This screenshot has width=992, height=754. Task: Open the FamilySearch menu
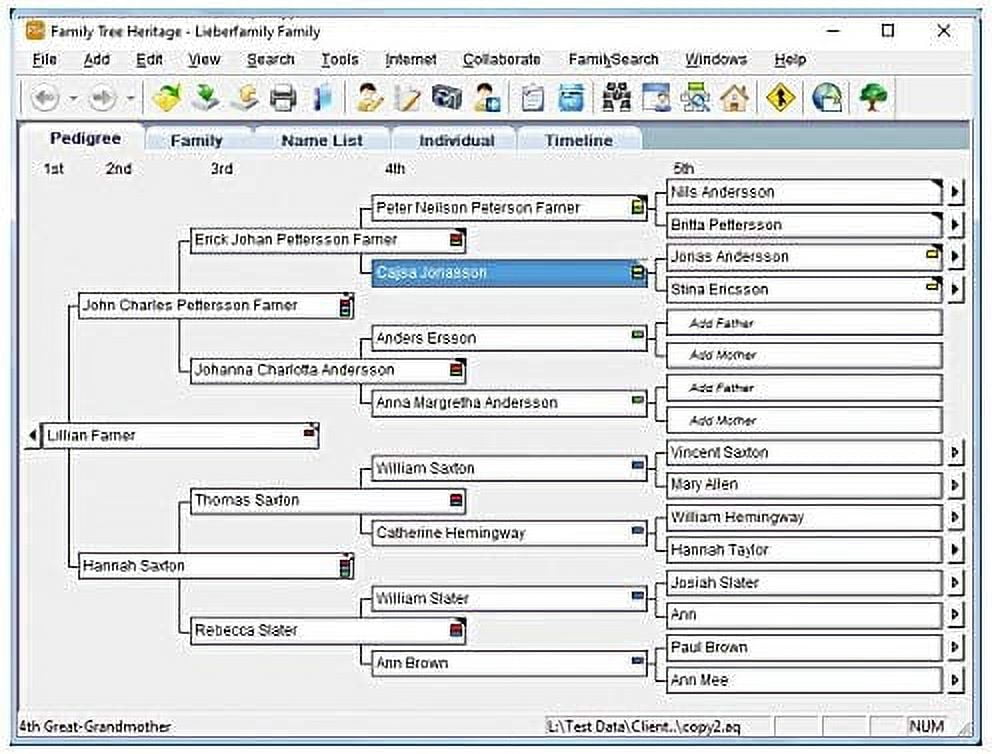point(613,60)
